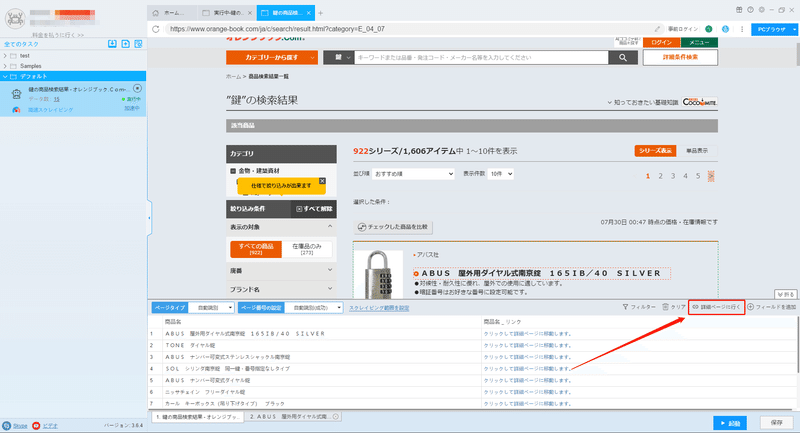Collapse the 金物・建築資材 category checkbox

pos(233,171)
